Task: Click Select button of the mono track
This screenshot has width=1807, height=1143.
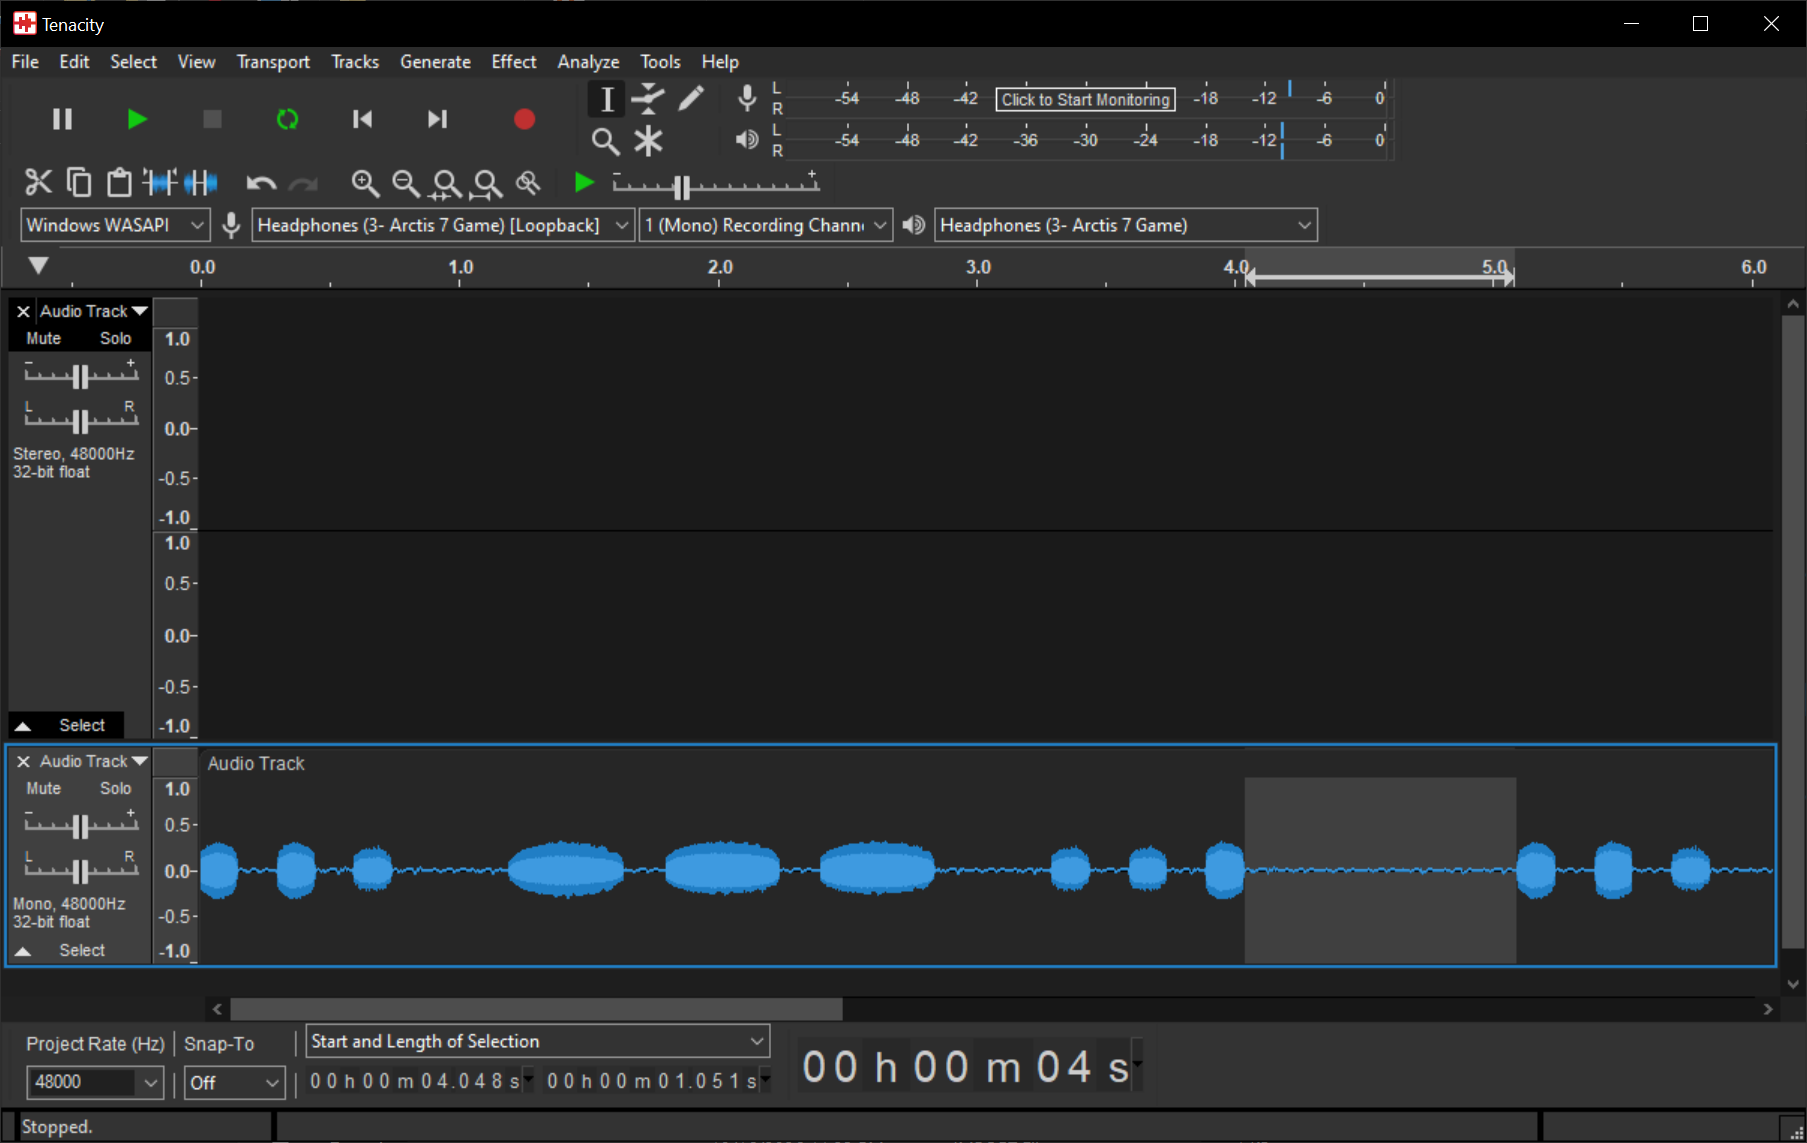Action: point(81,950)
